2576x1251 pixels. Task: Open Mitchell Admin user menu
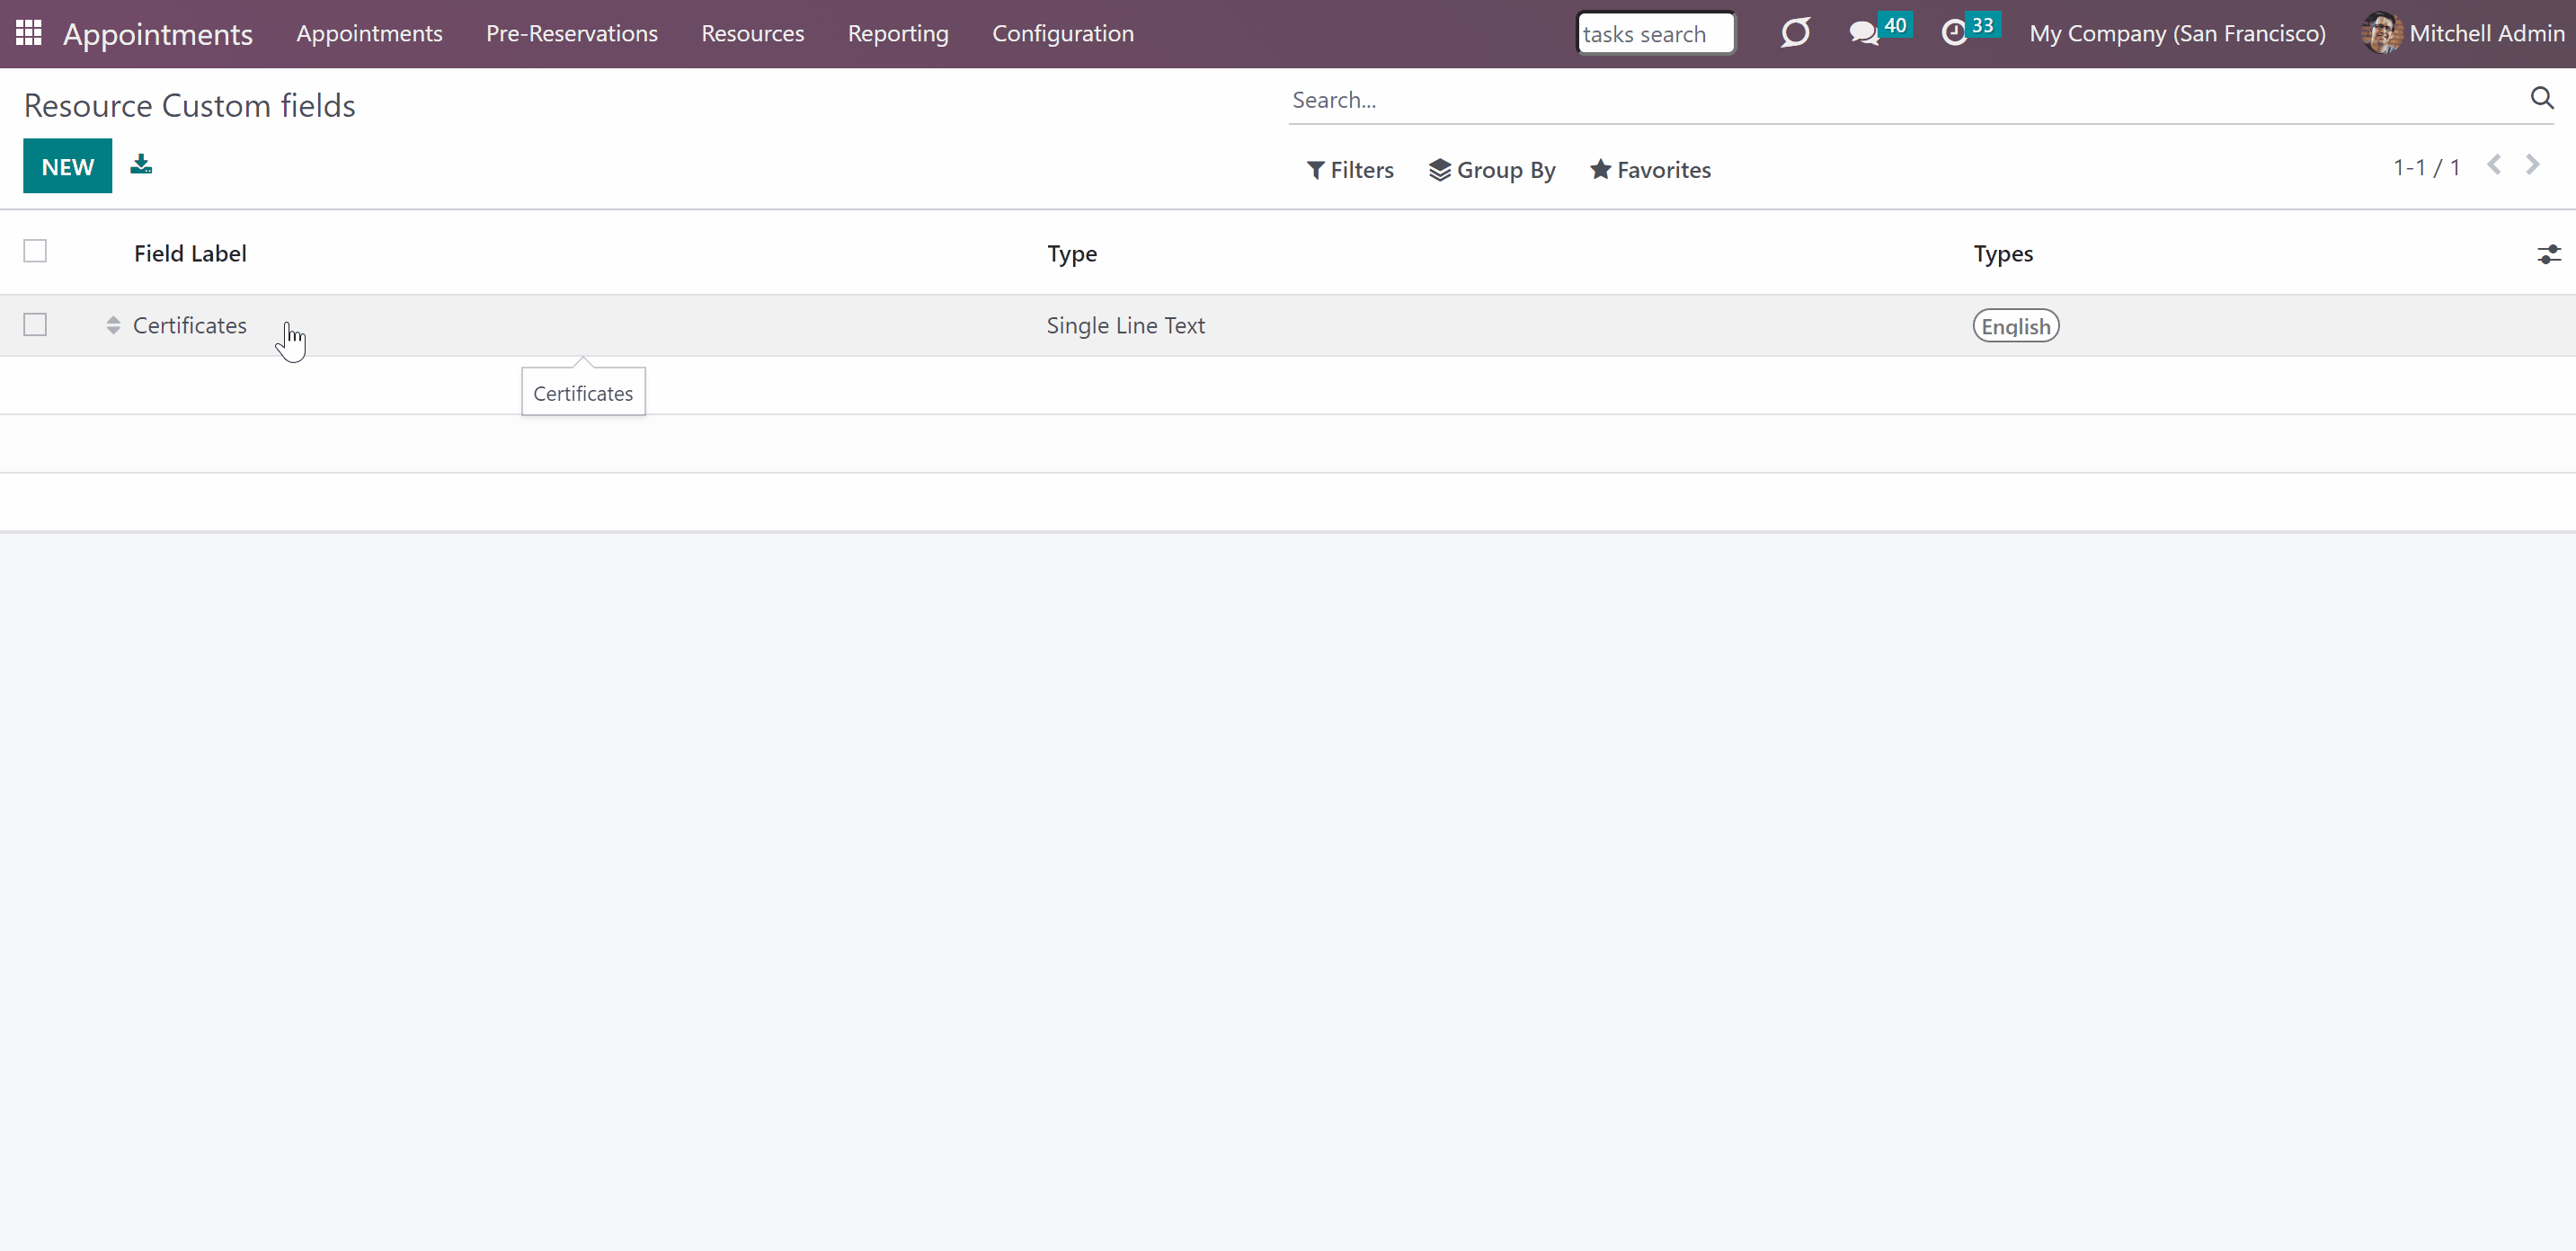[x=2463, y=33]
